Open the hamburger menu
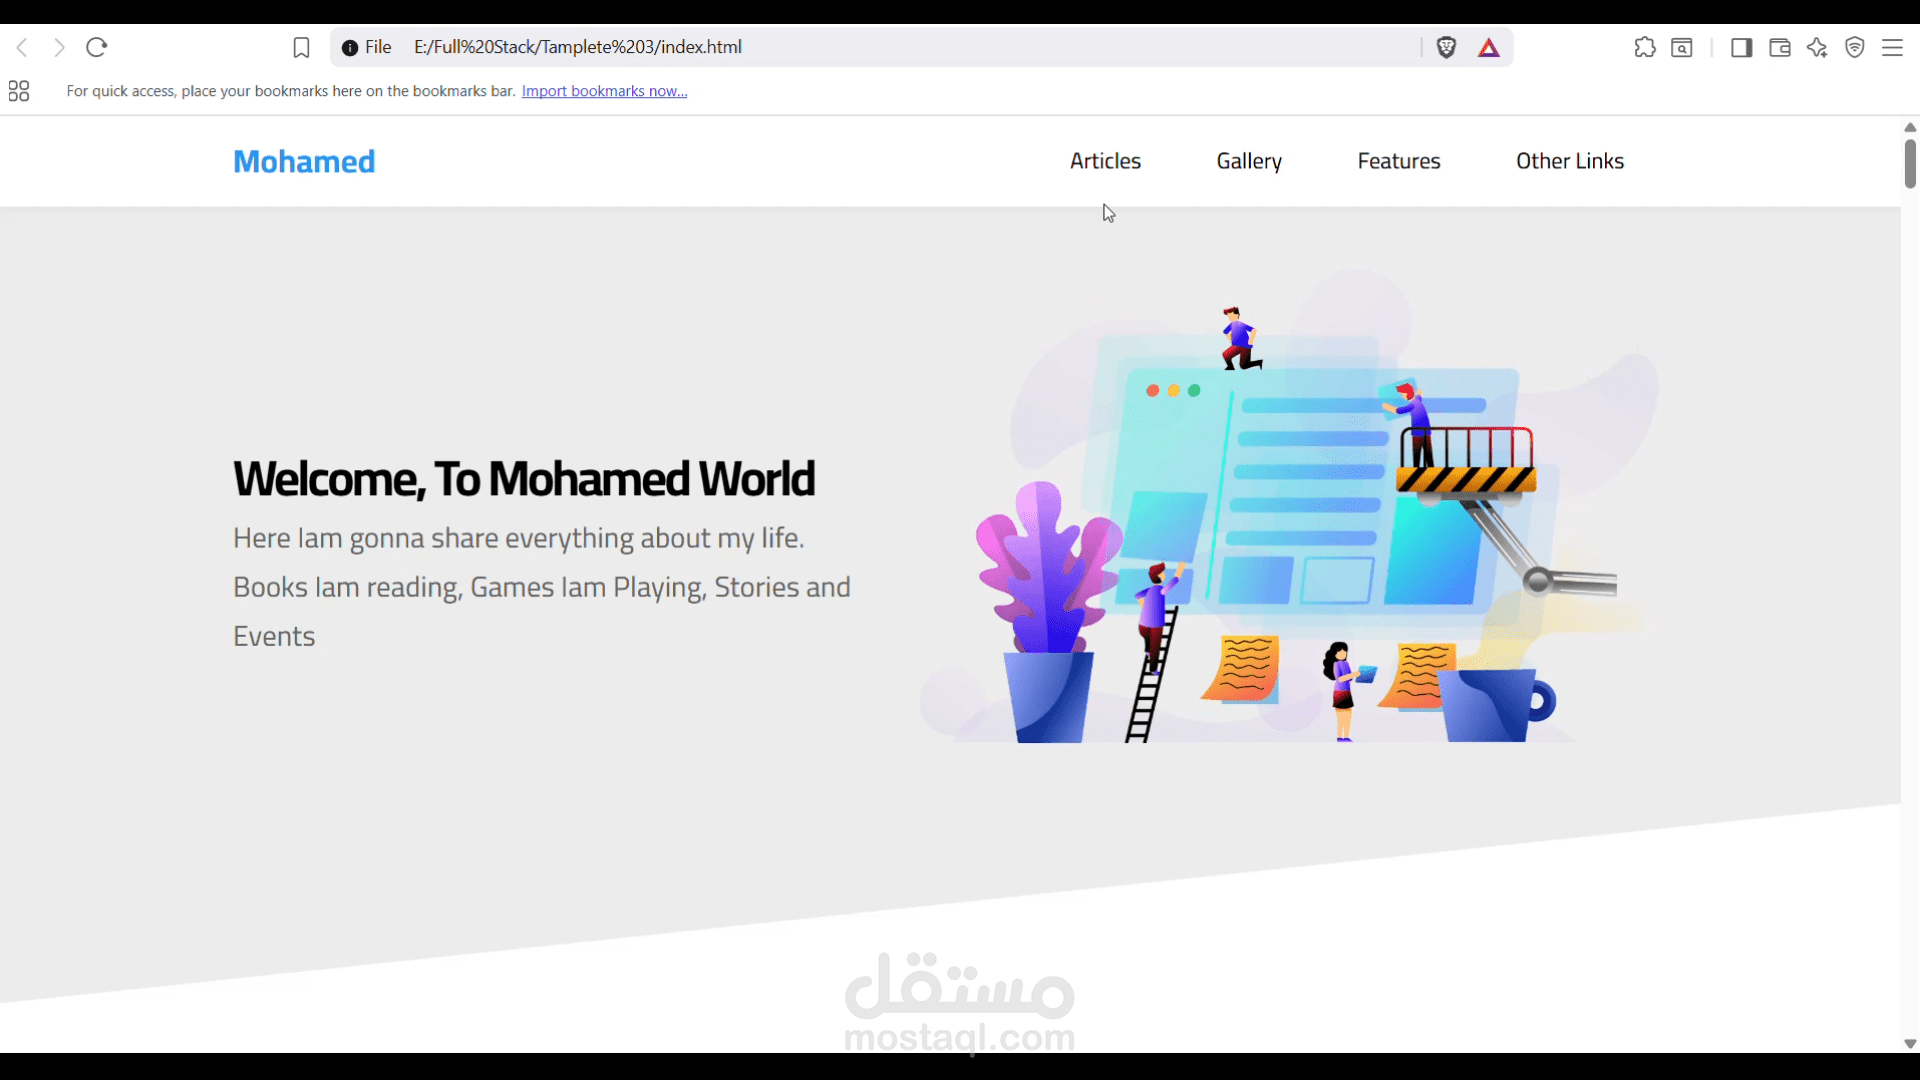Screen dimensions: 1920x1080 coord(1894,47)
